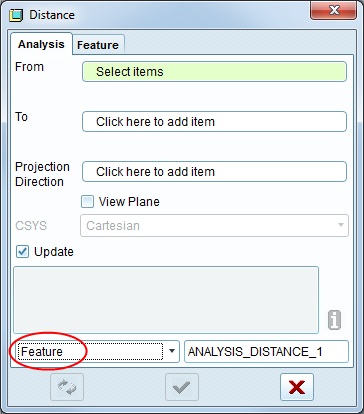Viewport: 364px width, 414px height.
Task: Click the Projection Direction label
Action: point(42,174)
